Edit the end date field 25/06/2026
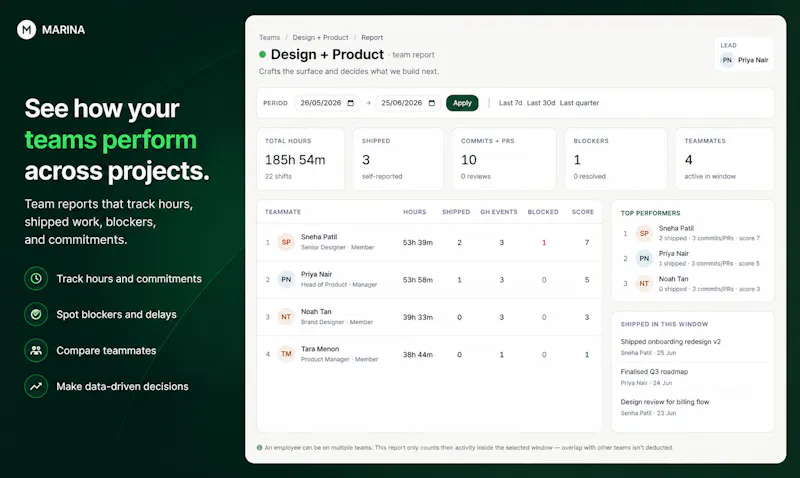Viewport: 800px width, 478px height. (408, 103)
